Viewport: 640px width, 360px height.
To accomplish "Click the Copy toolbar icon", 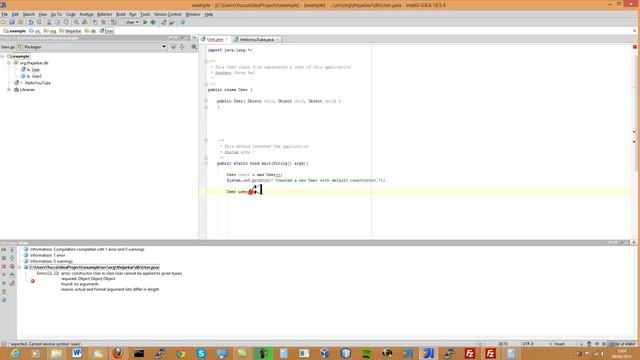I will pyautogui.click(x=58, y=22).
